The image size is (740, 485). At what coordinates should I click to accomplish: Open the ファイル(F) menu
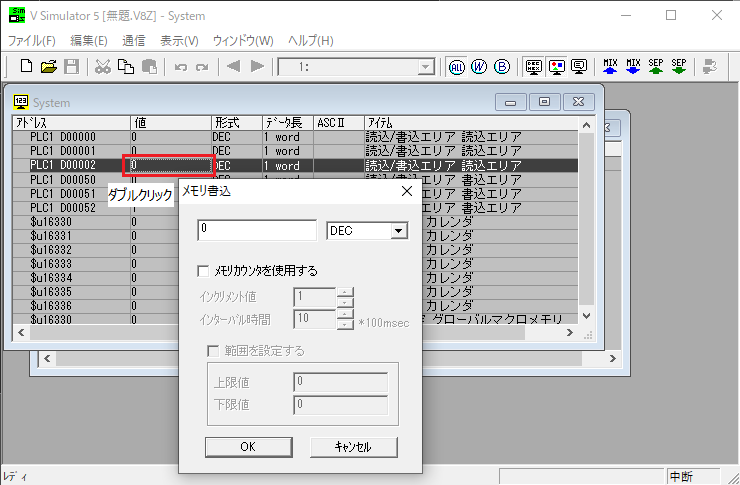pos(32,41)
